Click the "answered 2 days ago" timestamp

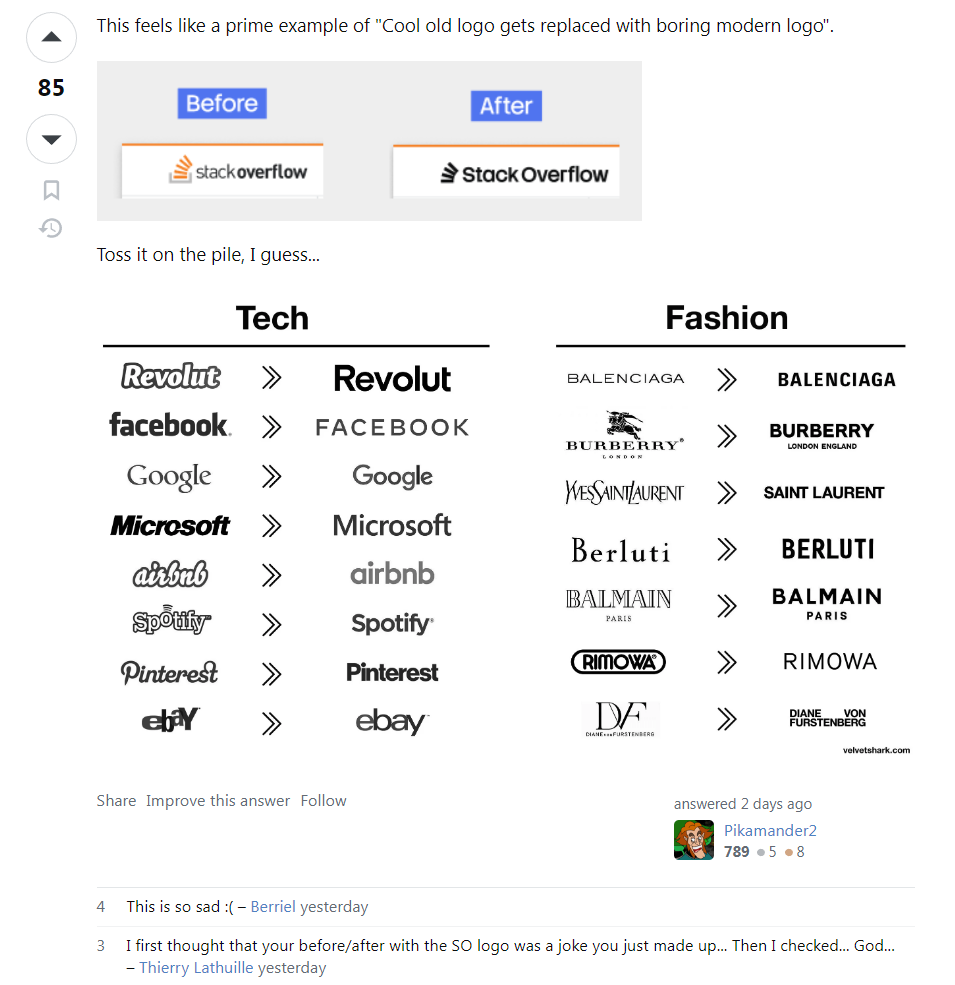(x=743, y=804)
